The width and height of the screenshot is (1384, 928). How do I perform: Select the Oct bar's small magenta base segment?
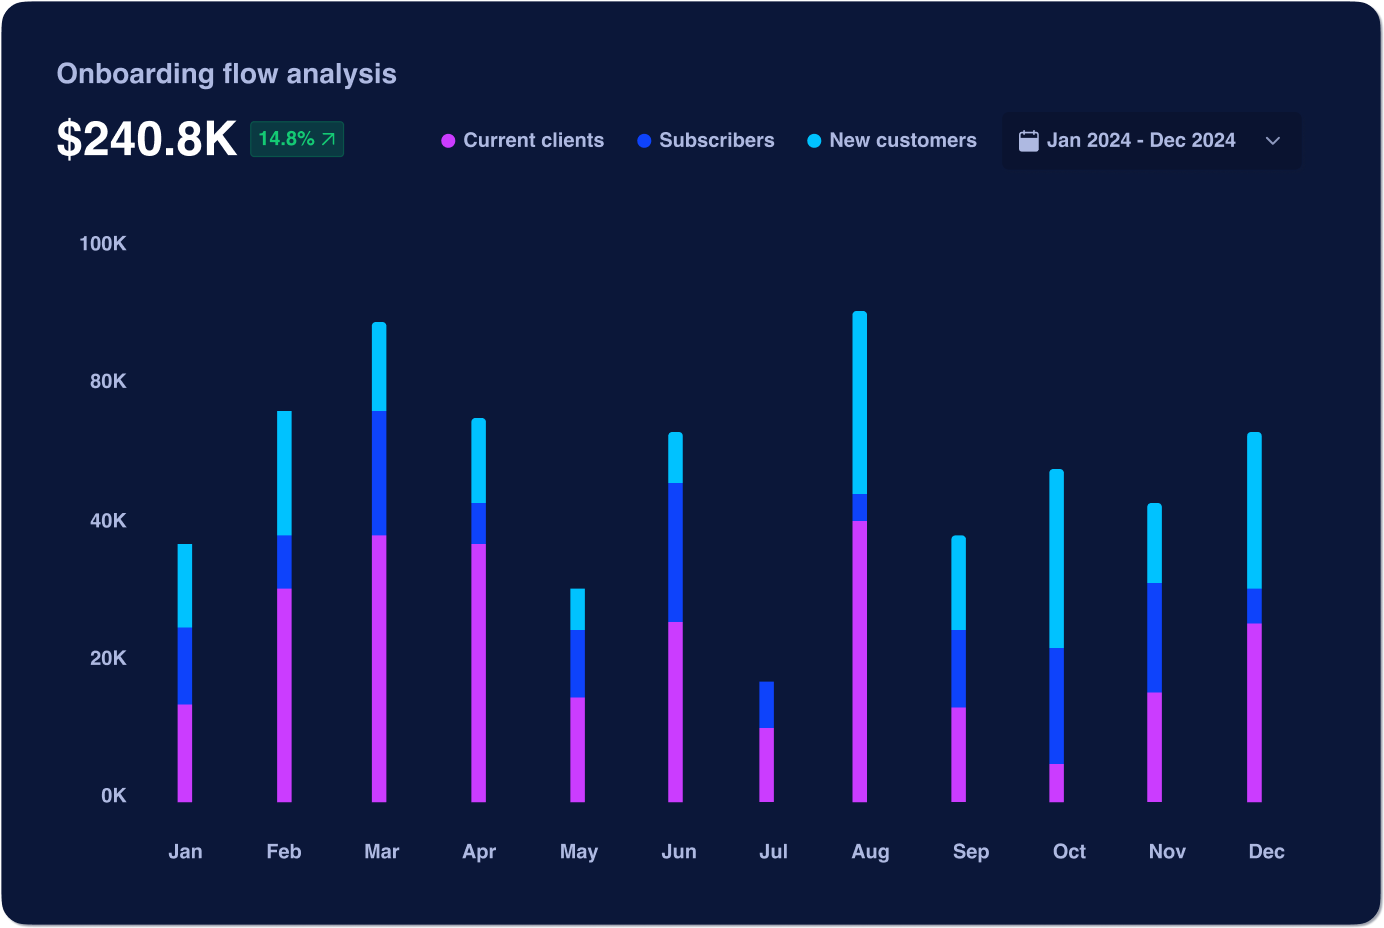point(1056,783)
